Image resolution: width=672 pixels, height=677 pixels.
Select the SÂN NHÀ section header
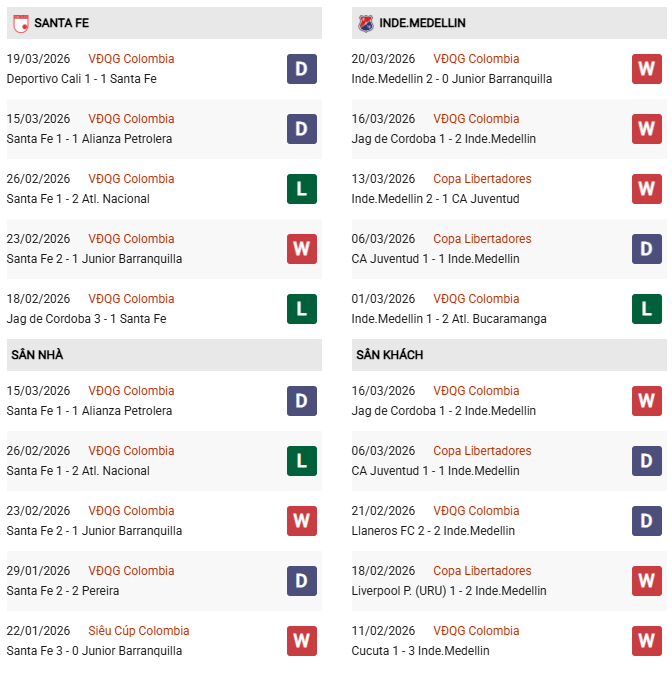pos(37,355)
